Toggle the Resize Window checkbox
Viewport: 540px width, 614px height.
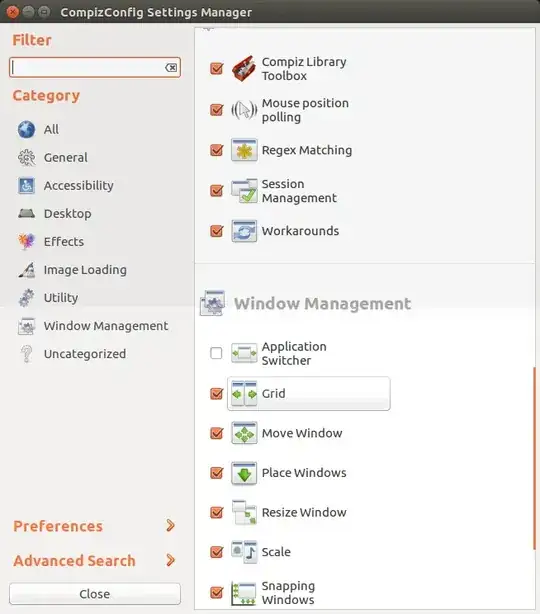coord(216,513)
